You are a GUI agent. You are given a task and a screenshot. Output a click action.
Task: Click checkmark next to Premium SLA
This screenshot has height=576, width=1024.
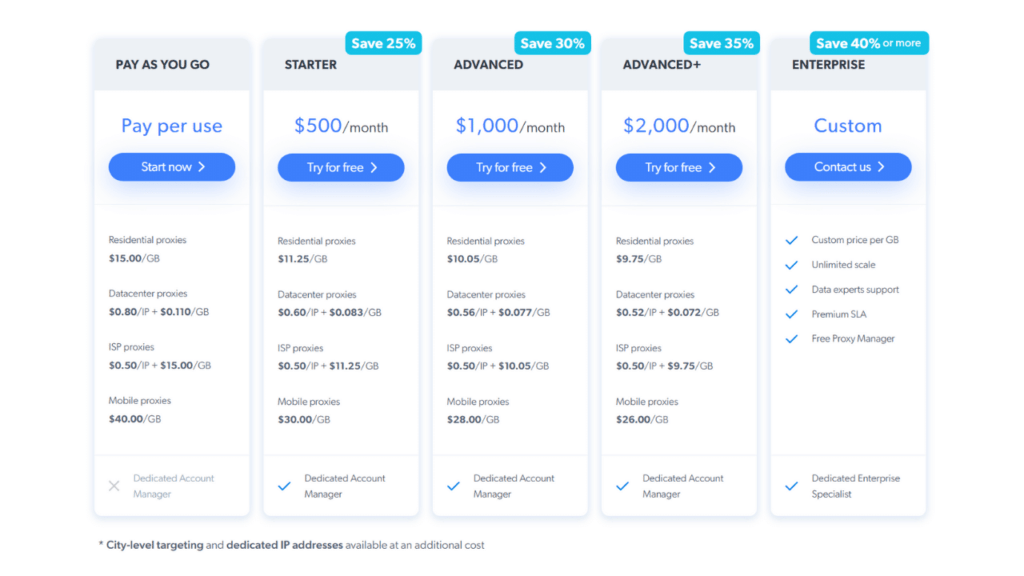coord(792,314)
